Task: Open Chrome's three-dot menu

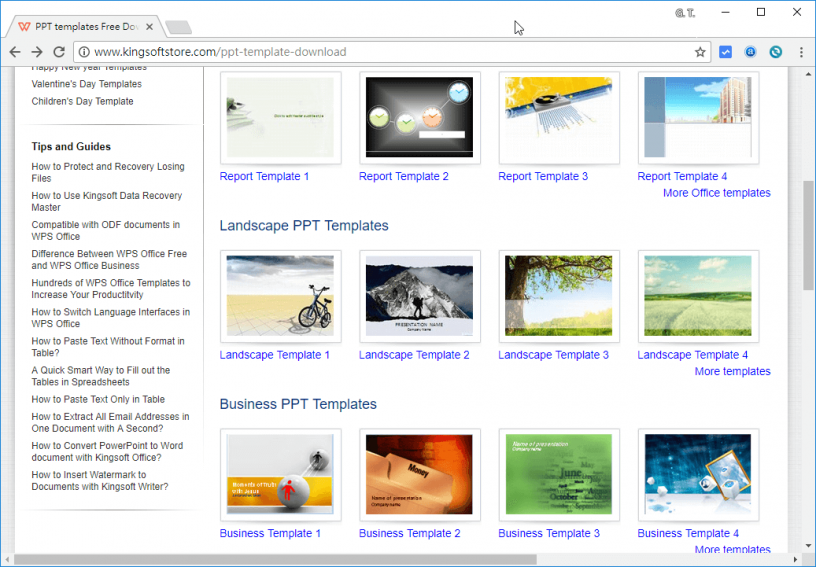Action: pyautogui.click(x=801, y=52)
